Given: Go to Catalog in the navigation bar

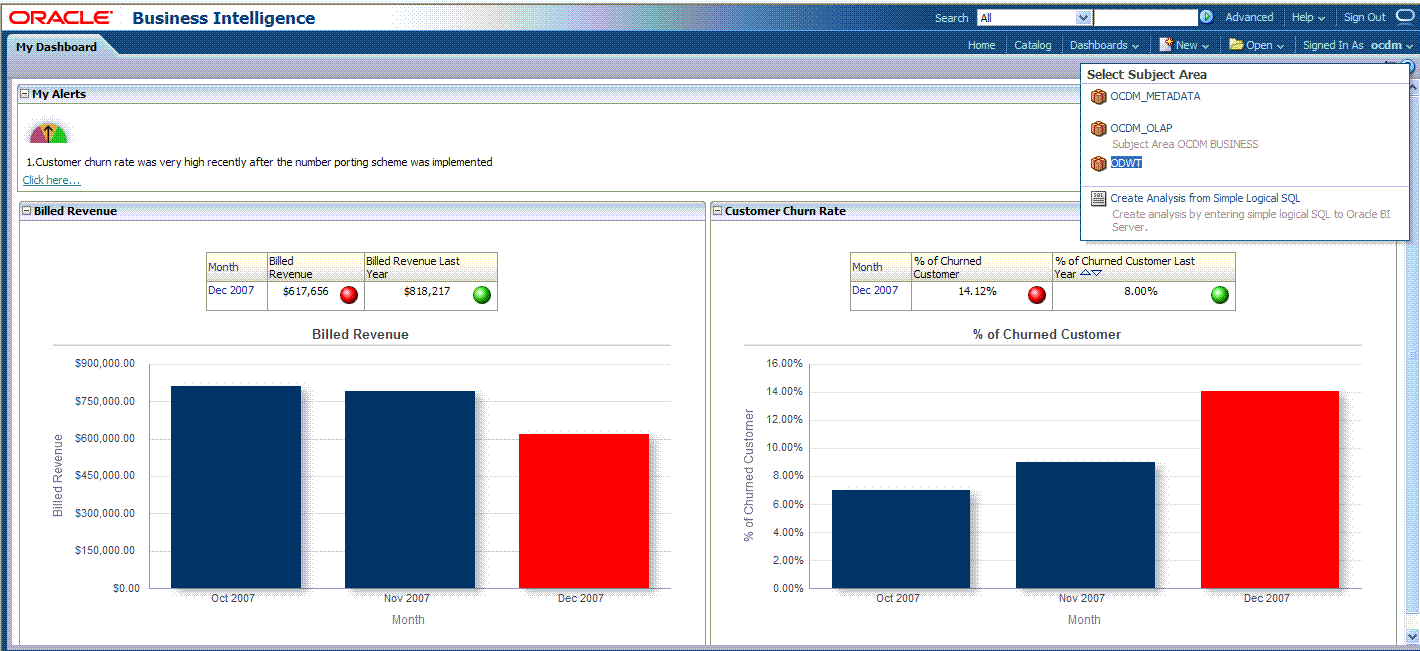Looking at the screenshot, I should pos(1033,45).
